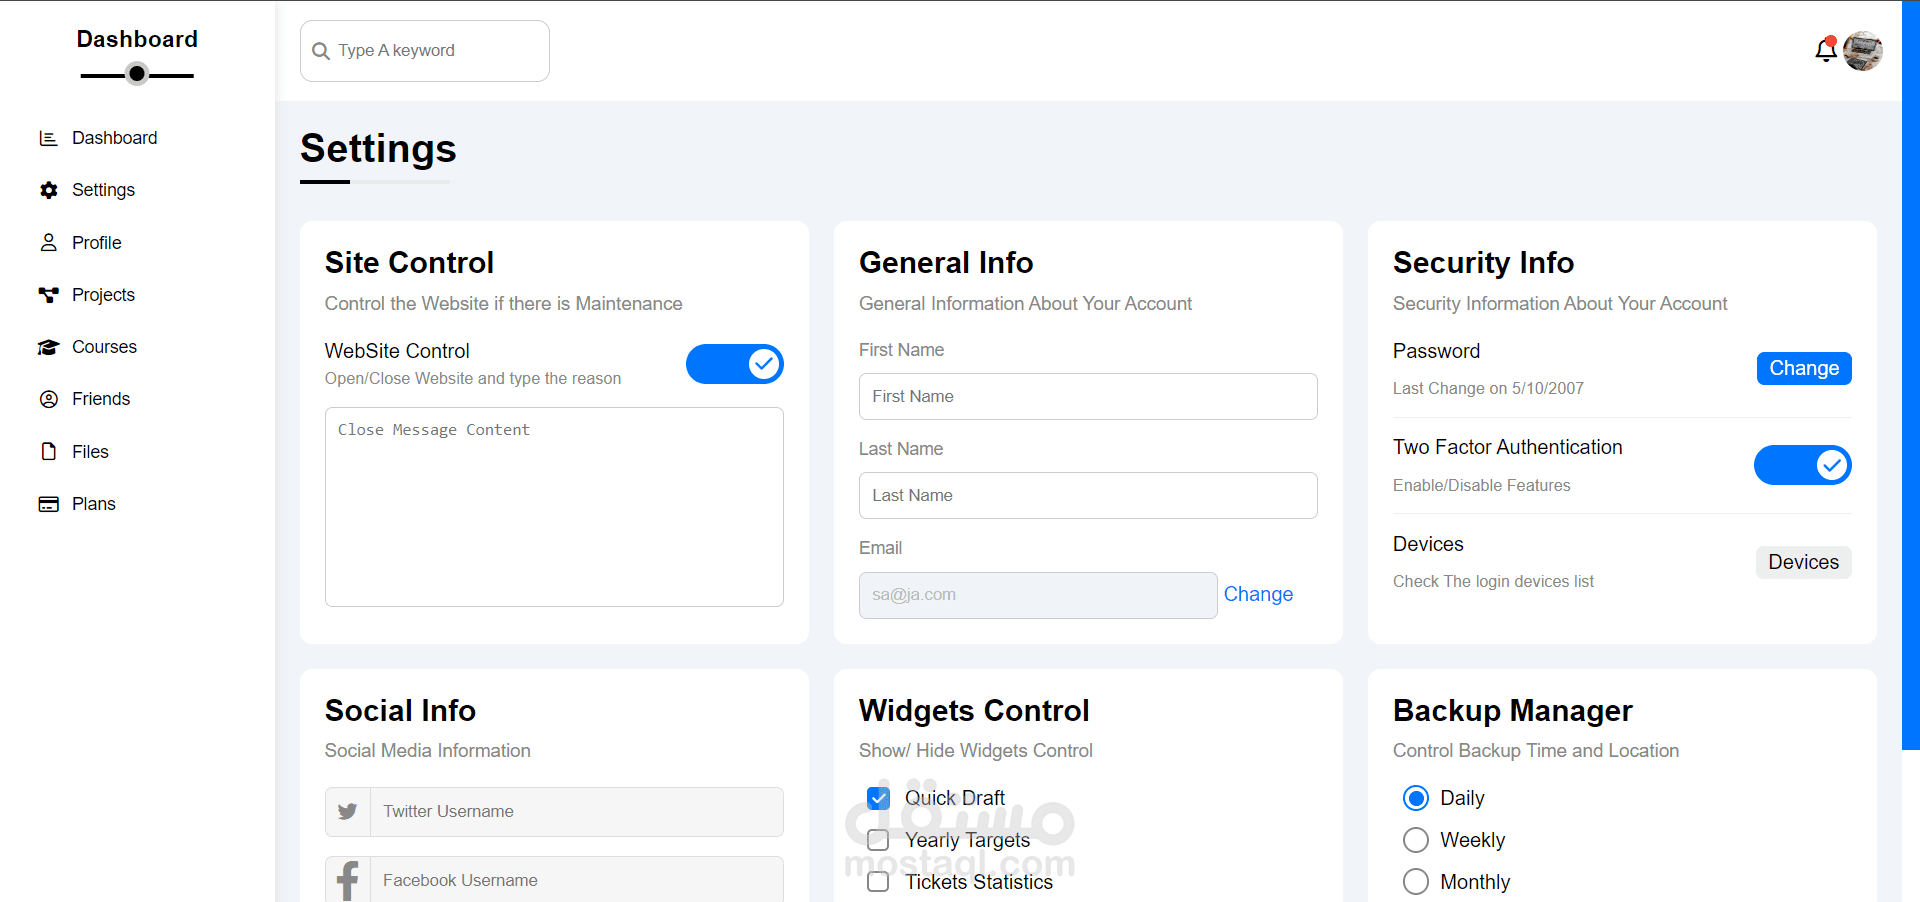Open the Devices list button

[1803, 562]
